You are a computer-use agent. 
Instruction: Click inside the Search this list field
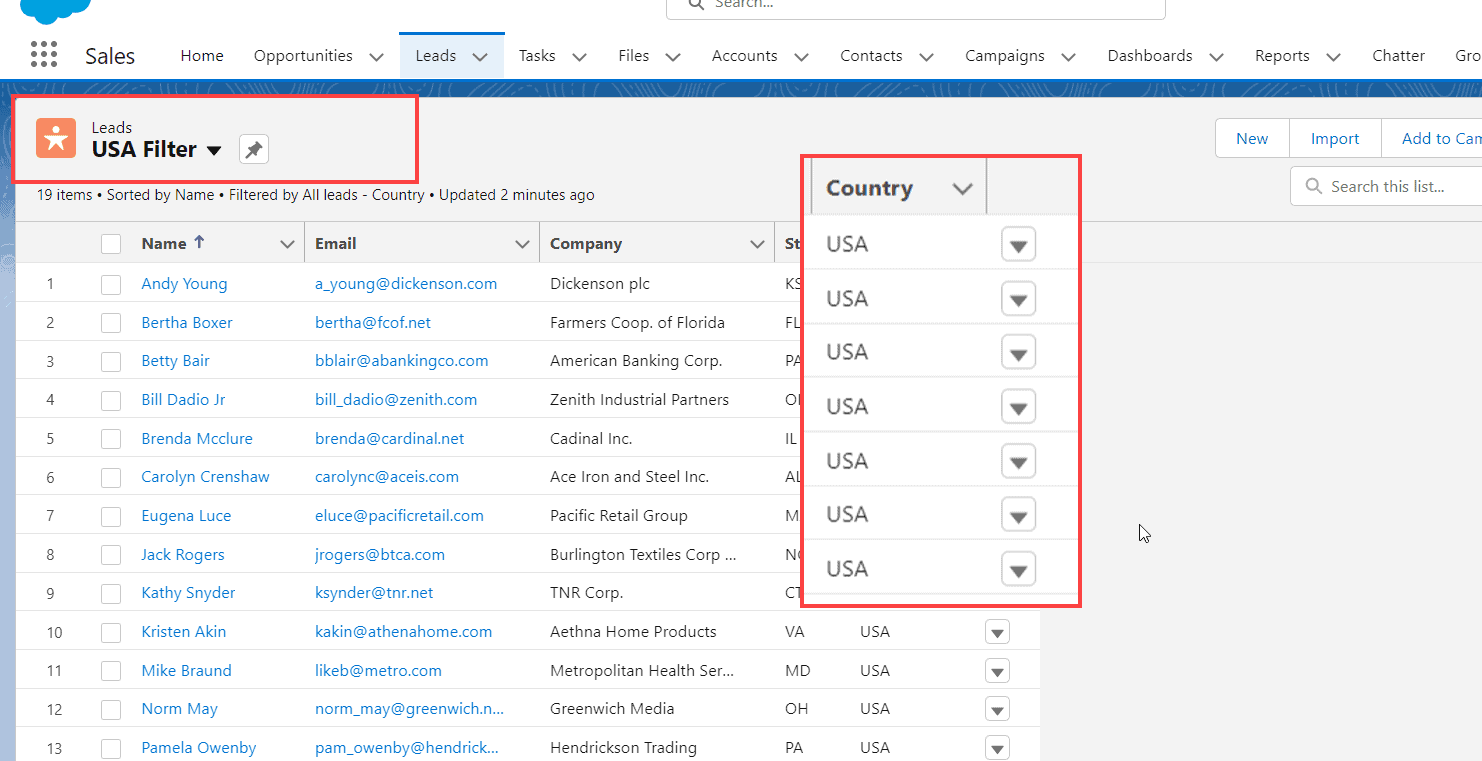pos(1390,186)
